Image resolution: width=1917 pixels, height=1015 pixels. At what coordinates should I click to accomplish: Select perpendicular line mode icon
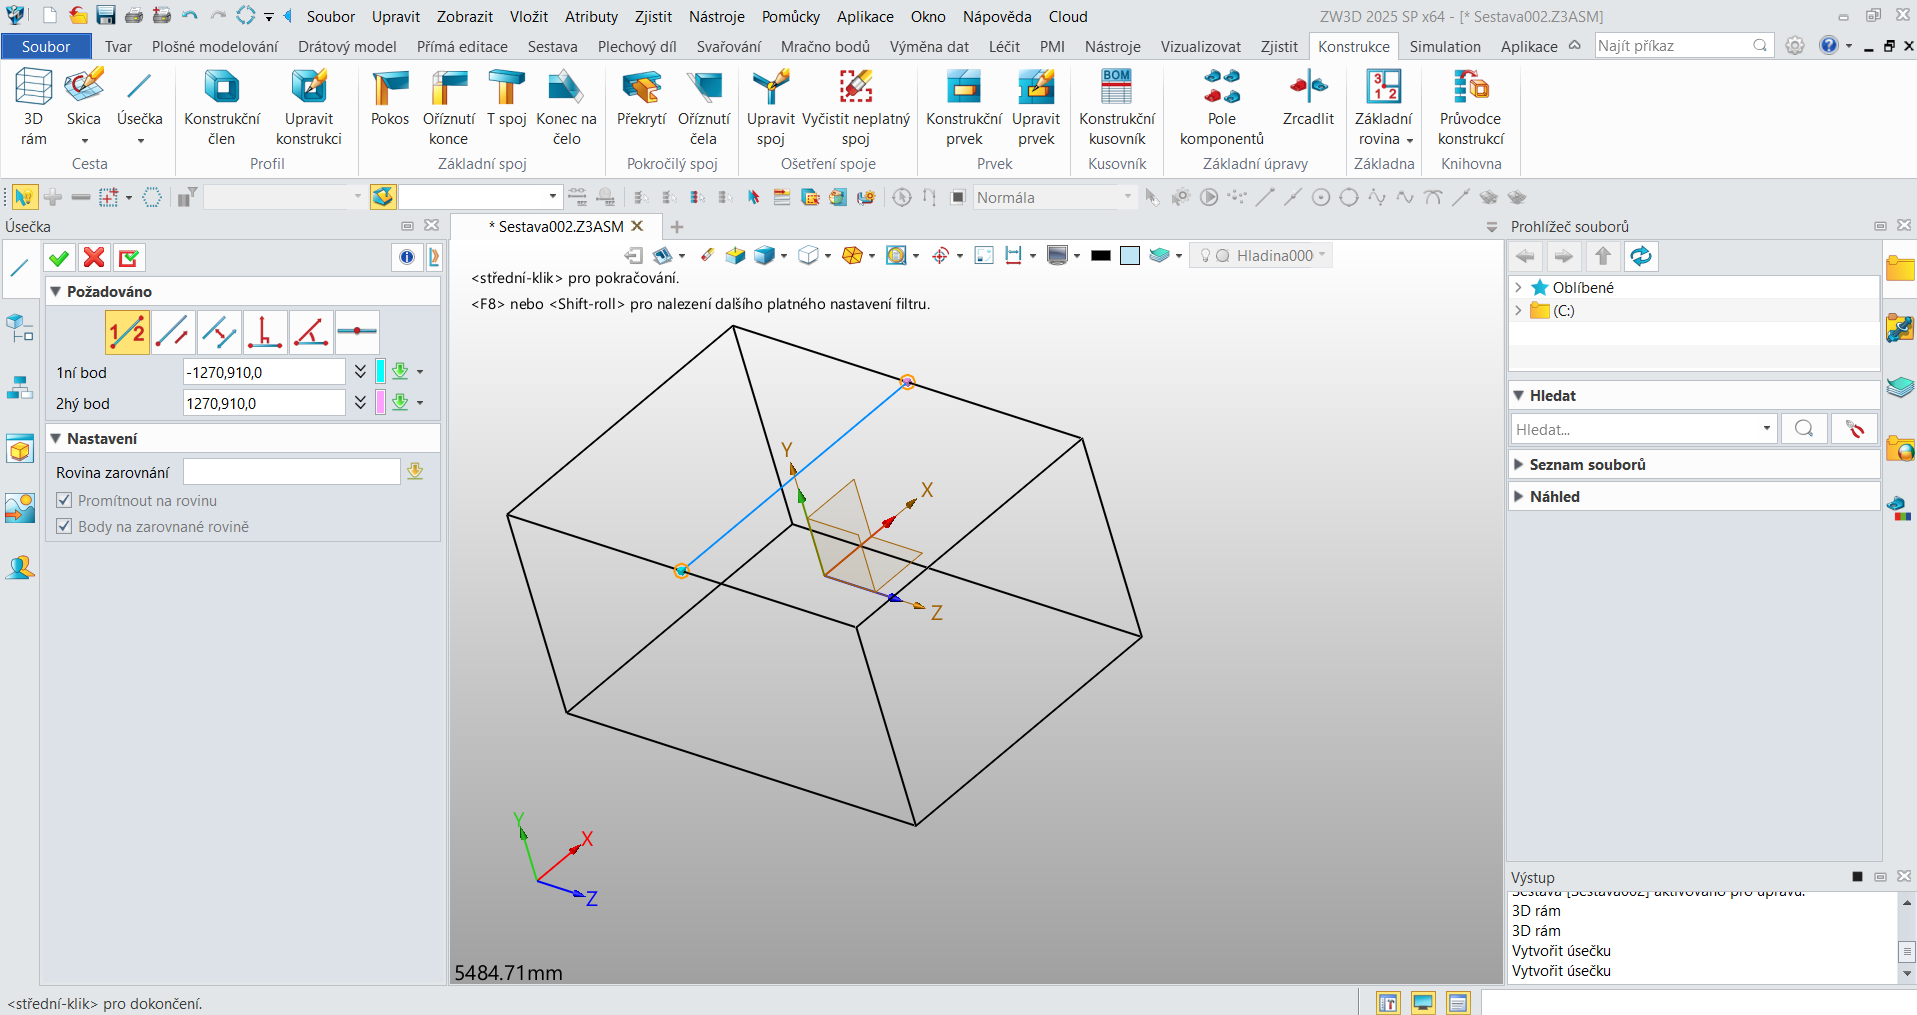[x=265, y=332]
